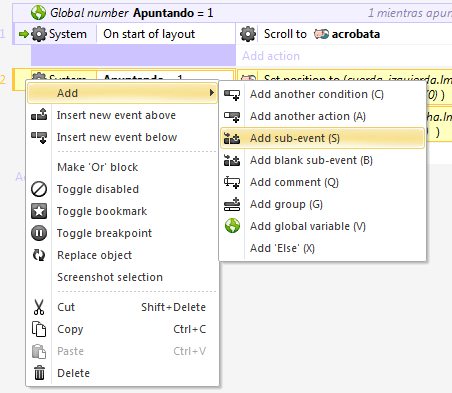Screen dimensions: 452x393
Task: Click the faded Add action link
Action: [x=271, y=56]
